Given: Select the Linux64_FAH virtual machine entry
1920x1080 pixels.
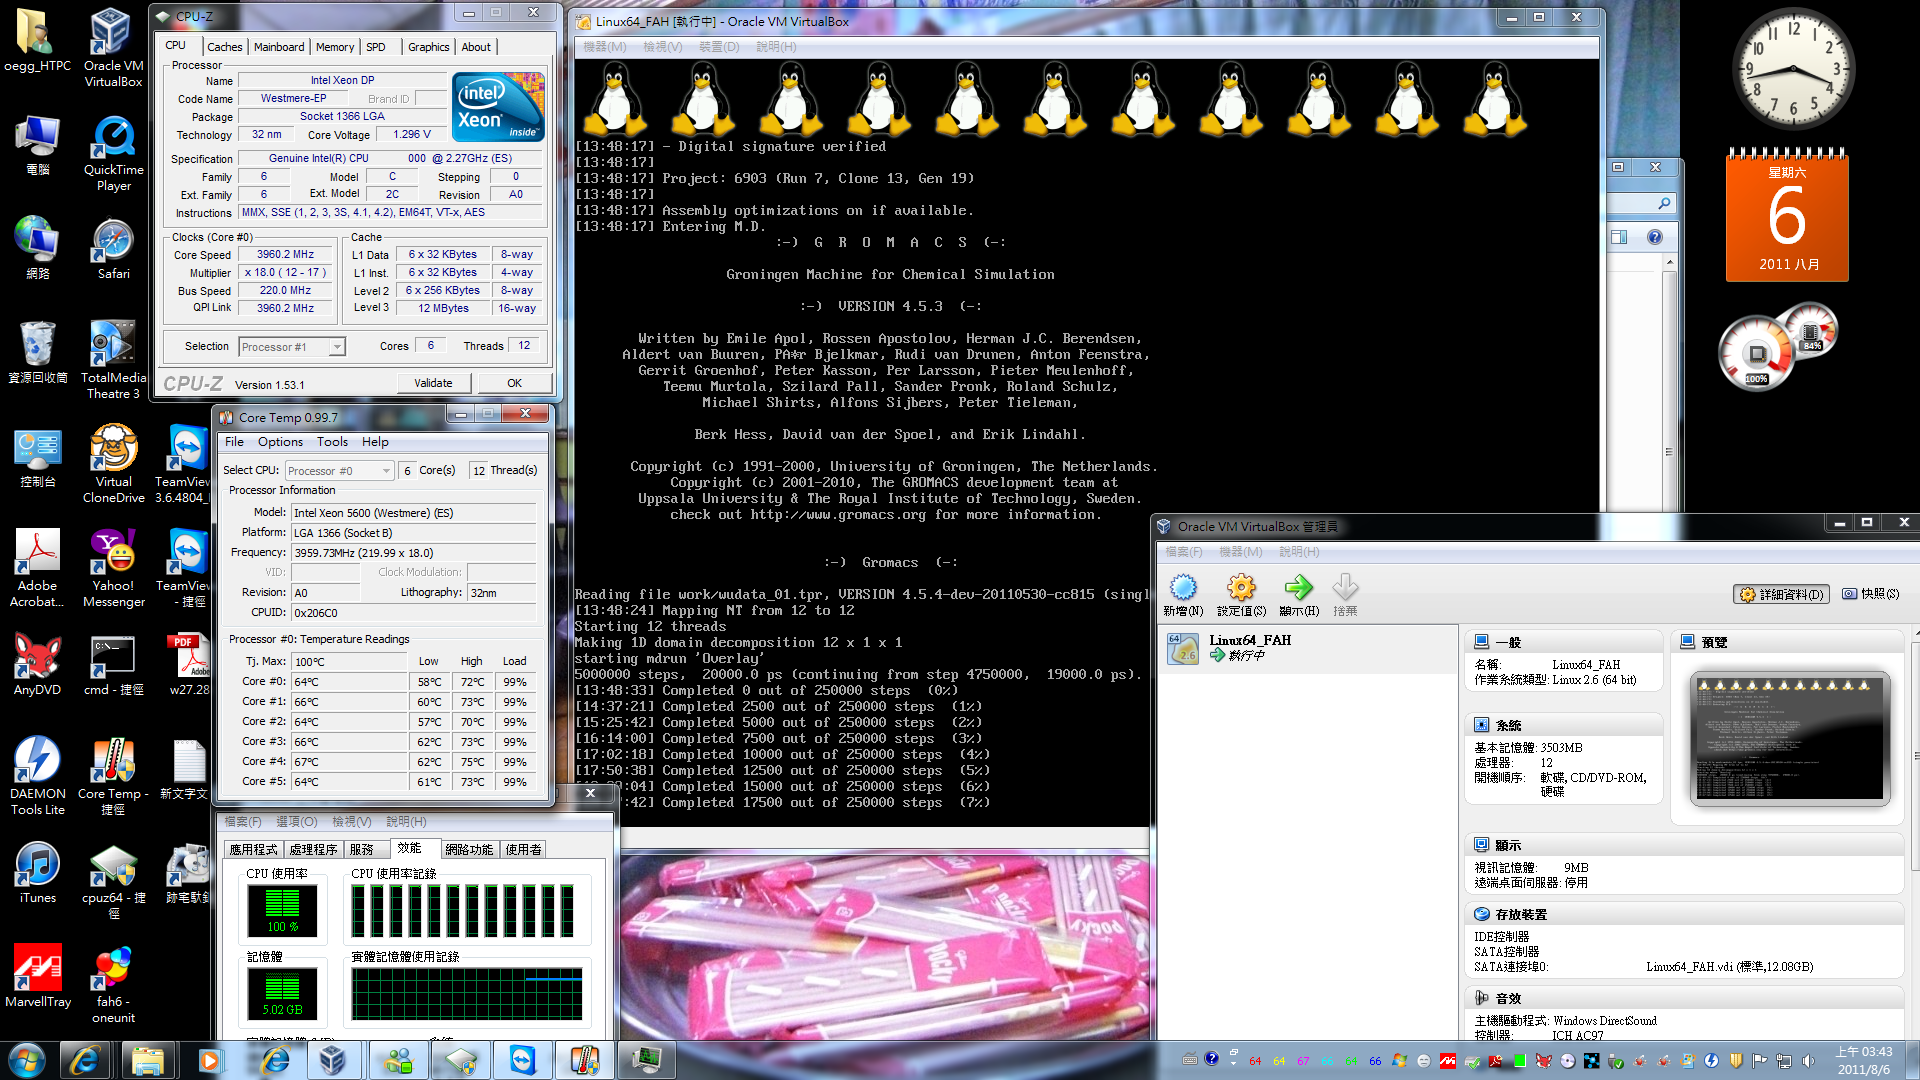Looking at the screenshot, I should coord(1307,647).
